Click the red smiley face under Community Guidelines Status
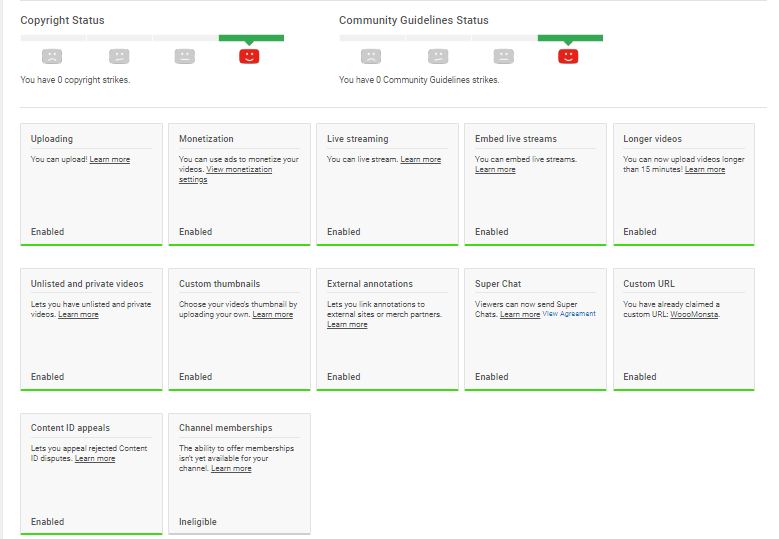 tap(568, 56)
